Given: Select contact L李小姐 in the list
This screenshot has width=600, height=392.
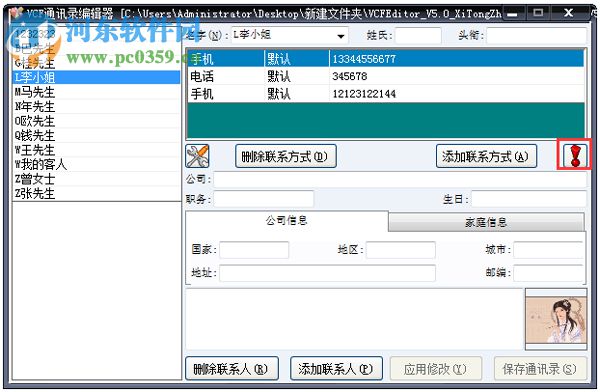Looking at the screenshot, I should click(x=96, y=77).
